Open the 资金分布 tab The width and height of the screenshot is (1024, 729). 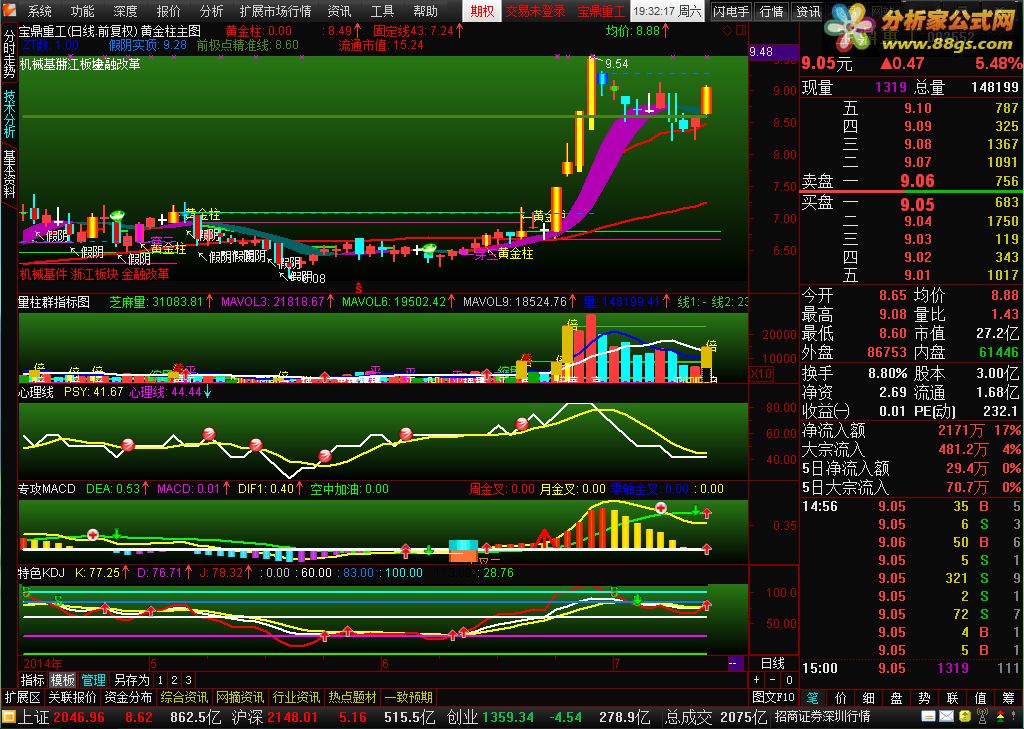(x=128, y=698)
